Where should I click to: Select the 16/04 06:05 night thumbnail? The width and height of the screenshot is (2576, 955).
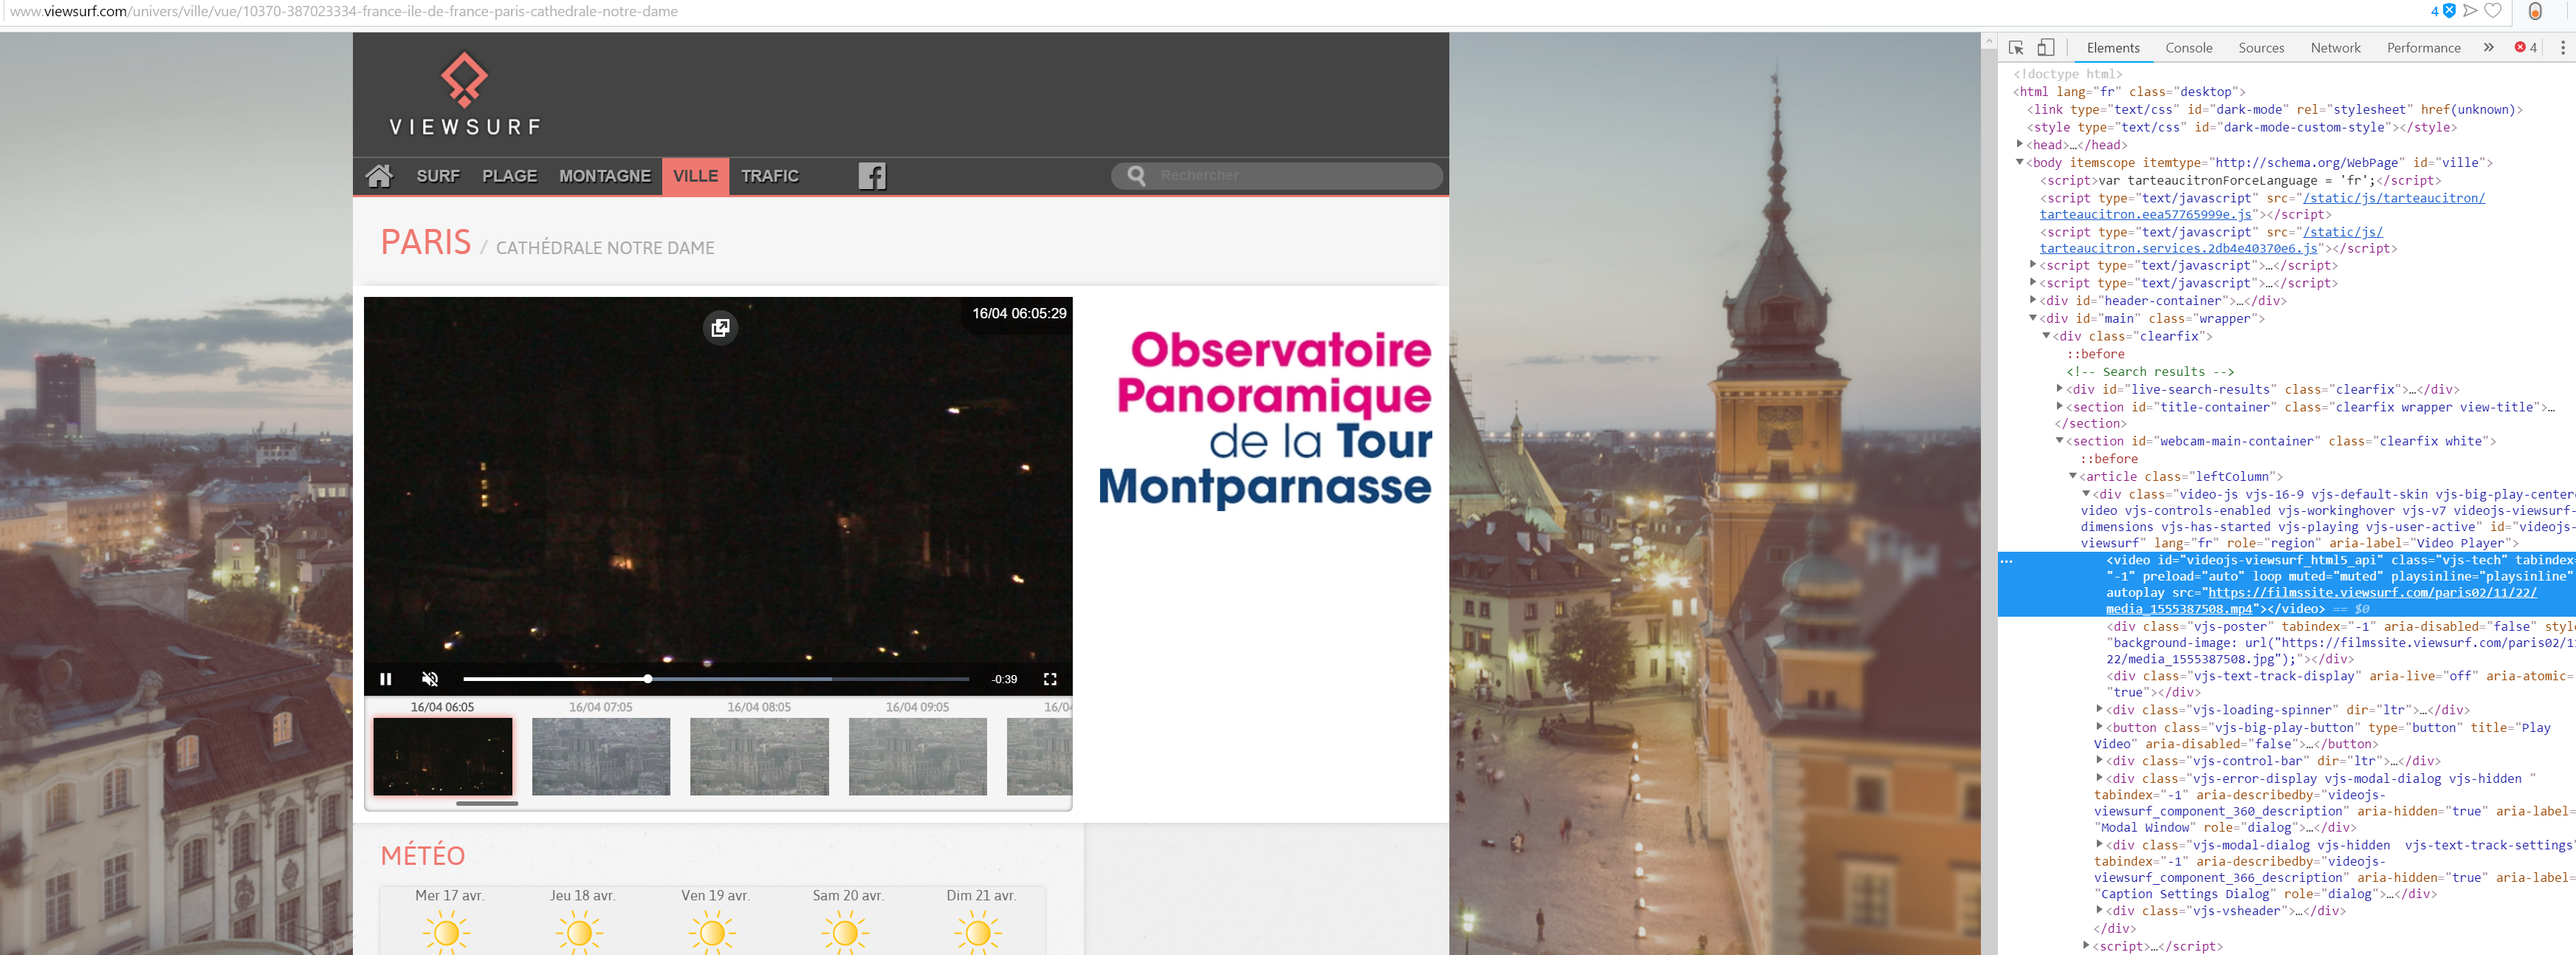443,756
